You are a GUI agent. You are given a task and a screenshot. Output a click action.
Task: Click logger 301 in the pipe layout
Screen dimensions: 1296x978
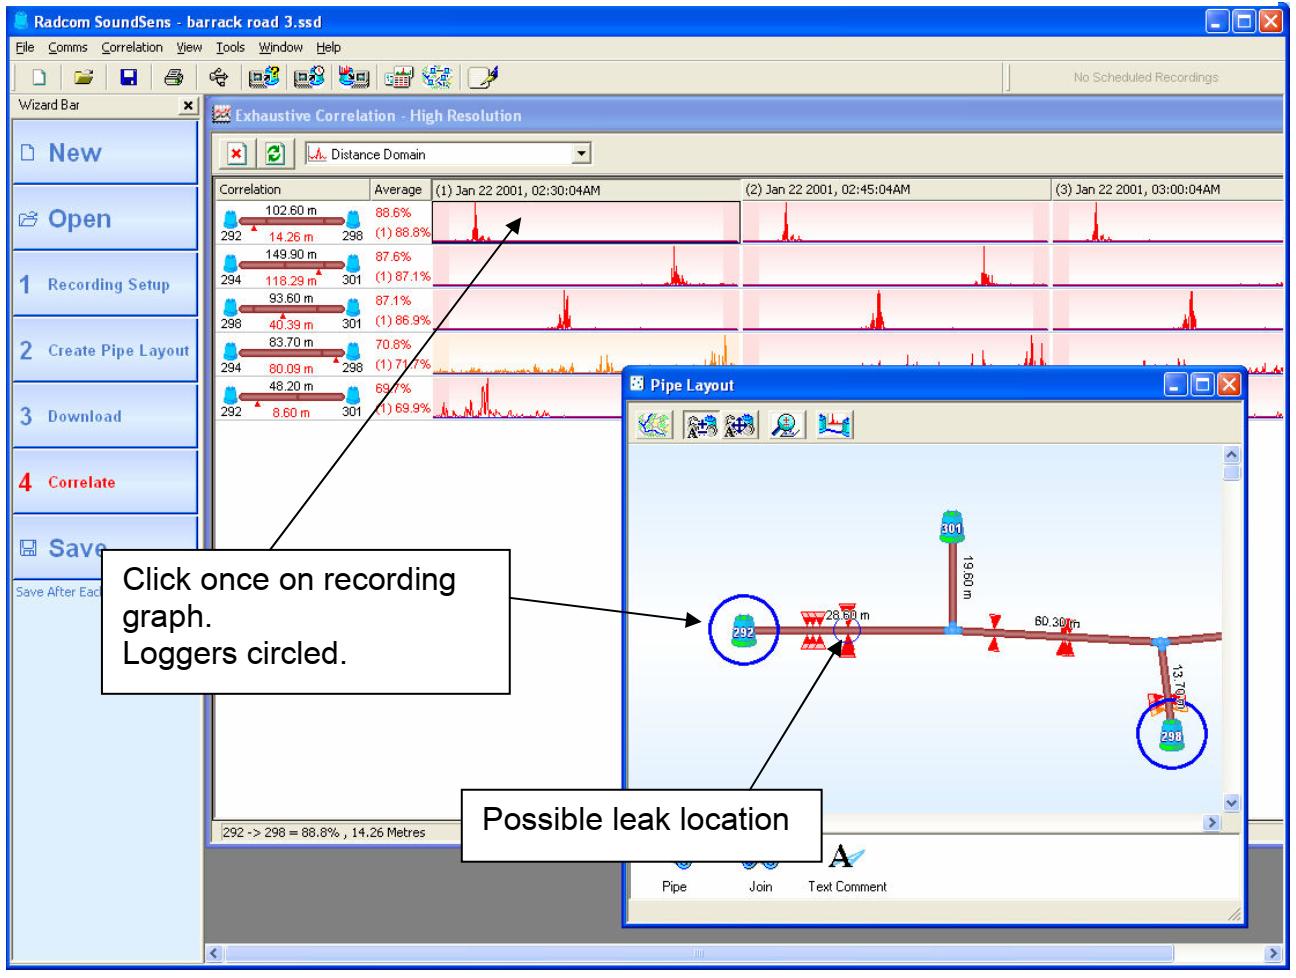pyautogui.click(x=951, y=526)
